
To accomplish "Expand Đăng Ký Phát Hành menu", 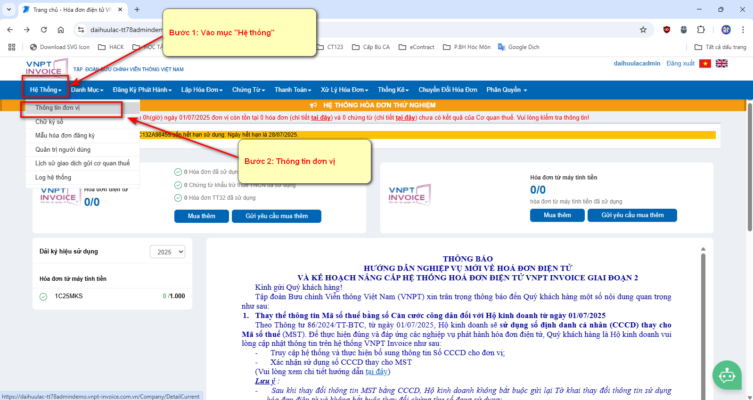I will pos(142,90).
